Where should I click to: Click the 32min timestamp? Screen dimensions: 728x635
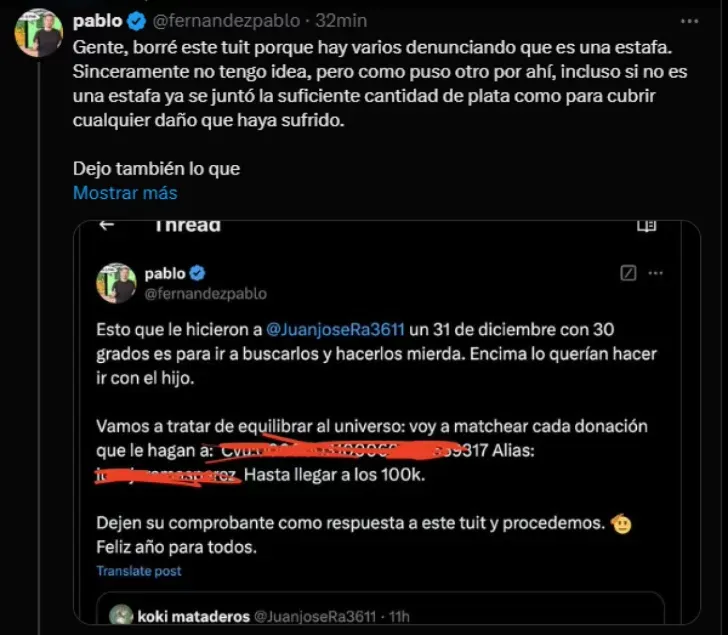tap(341, 21)
